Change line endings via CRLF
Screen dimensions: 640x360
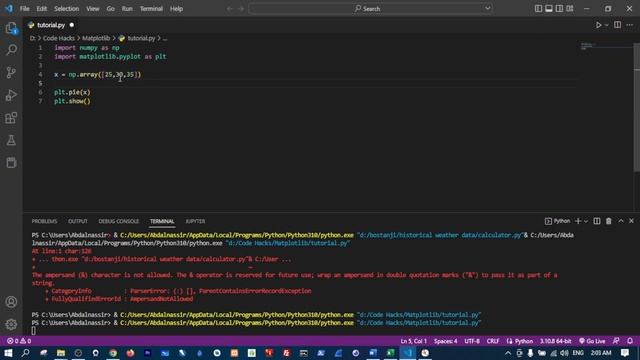point(493,341)
